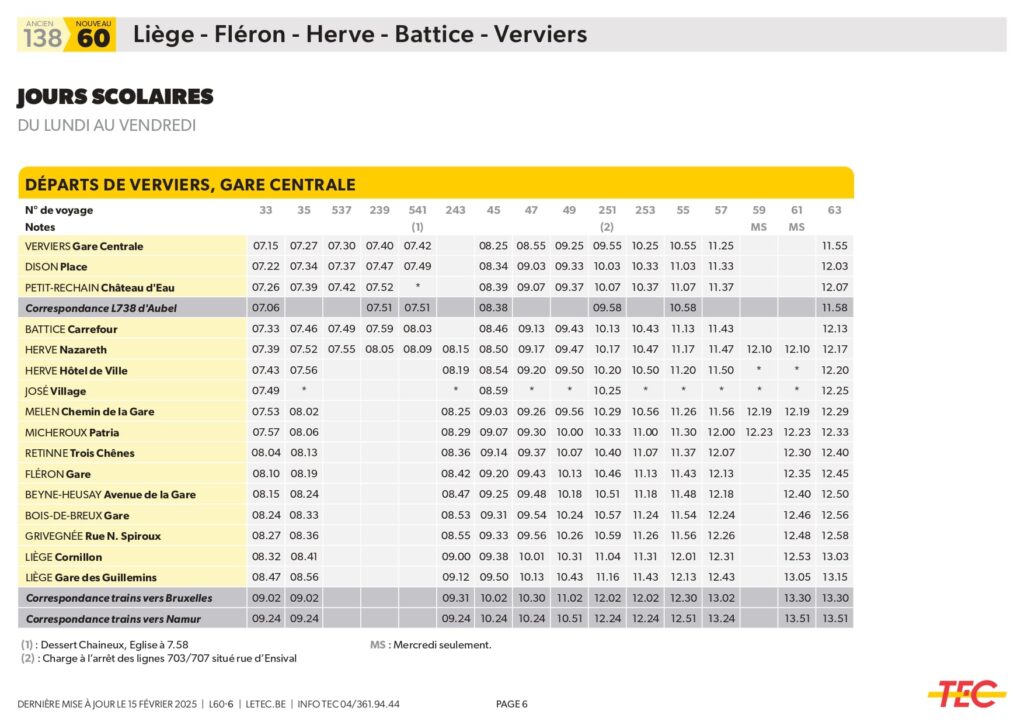Click footnote (1) about Chaineux, Eglise
Viewport: 1024px width, 725px height.
point(104,645)
